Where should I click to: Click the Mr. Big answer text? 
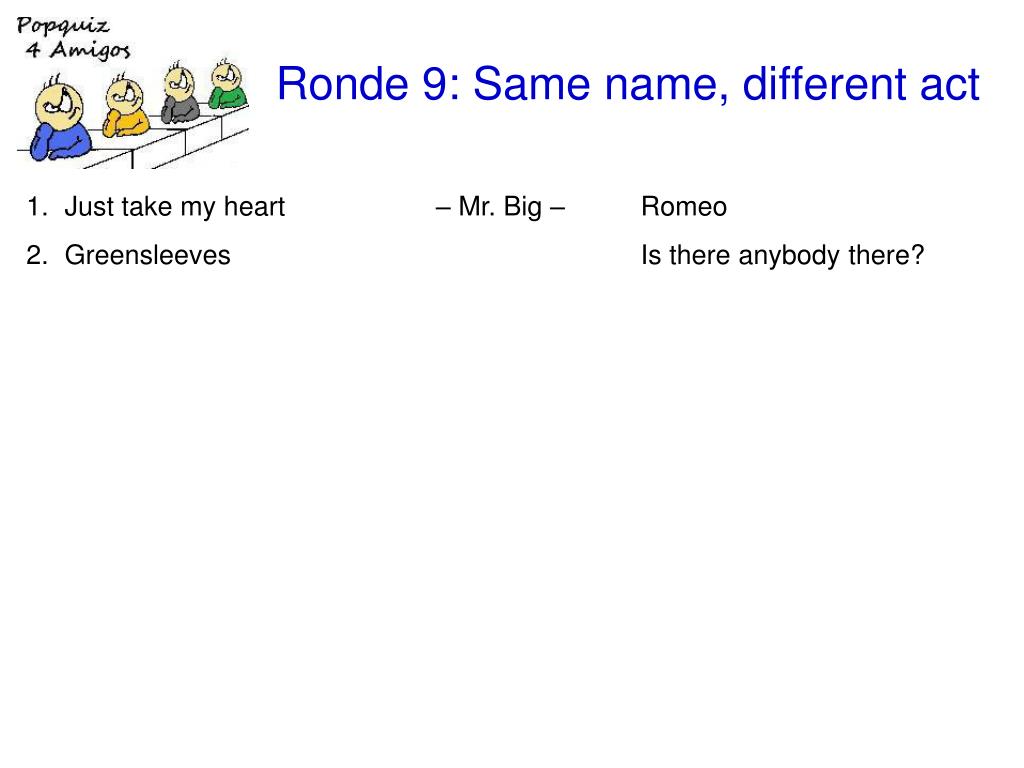click(500, 206)
